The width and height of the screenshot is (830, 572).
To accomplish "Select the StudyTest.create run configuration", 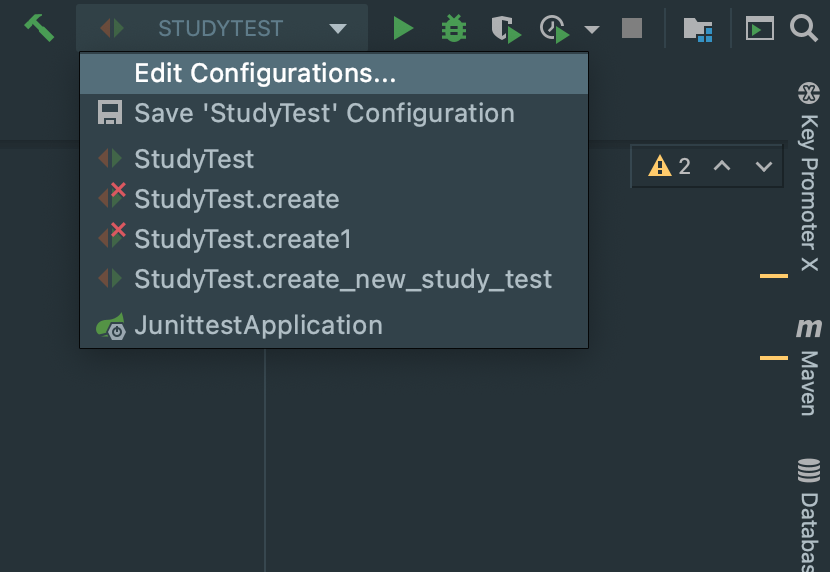I will click(236, 199).
